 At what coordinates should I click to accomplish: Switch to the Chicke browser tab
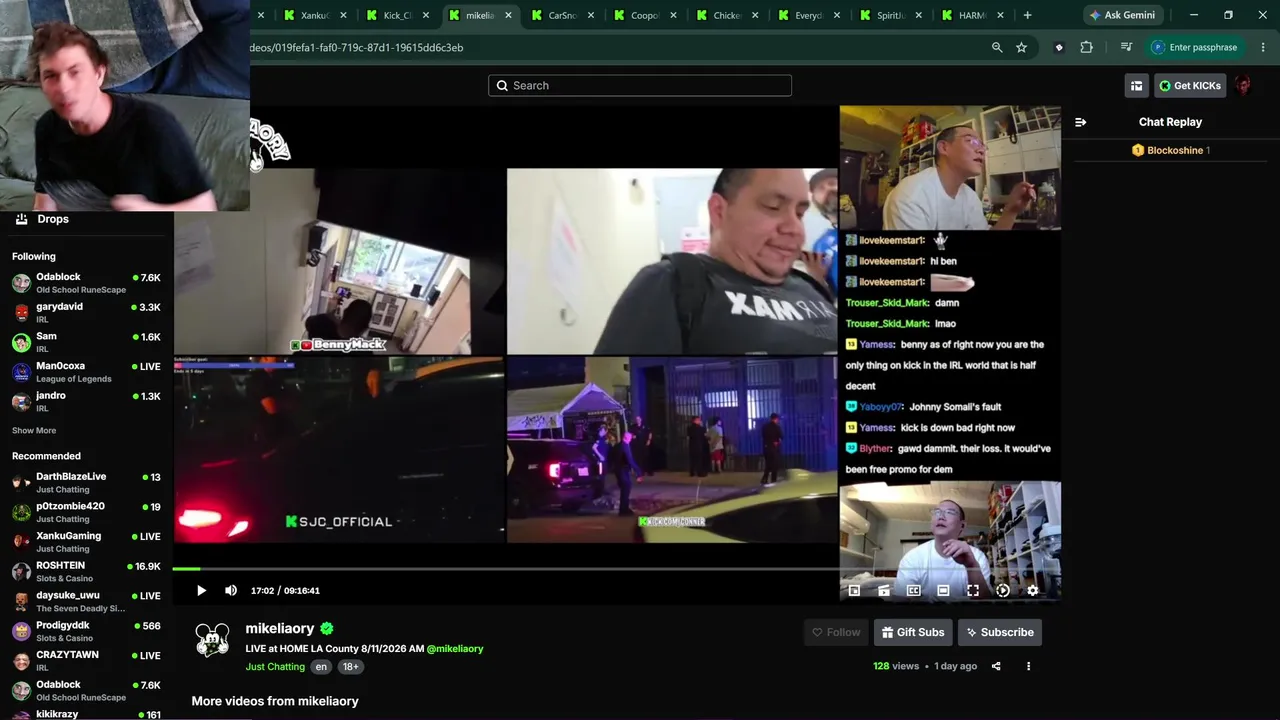tap(726, 15)
